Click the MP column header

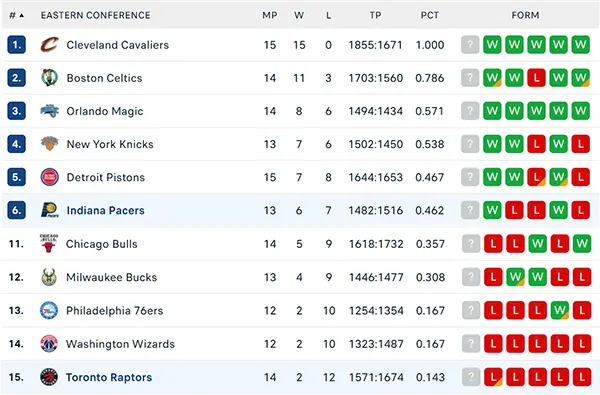point(270,15)
